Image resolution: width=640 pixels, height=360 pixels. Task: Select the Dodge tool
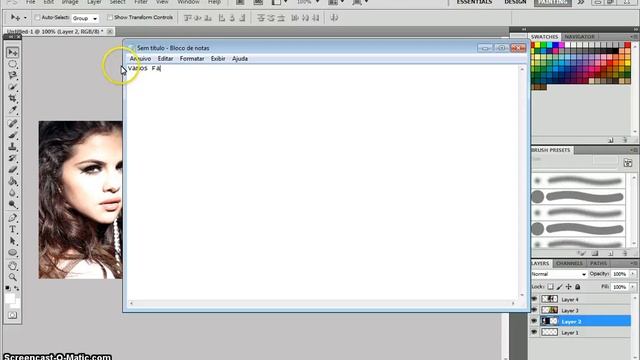(13, 204)
